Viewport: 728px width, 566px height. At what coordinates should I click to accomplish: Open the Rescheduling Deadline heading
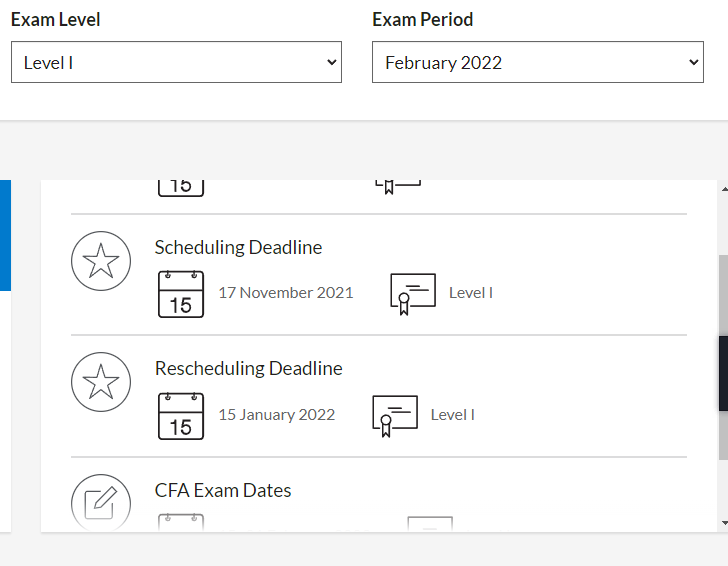tap(248, 368)
